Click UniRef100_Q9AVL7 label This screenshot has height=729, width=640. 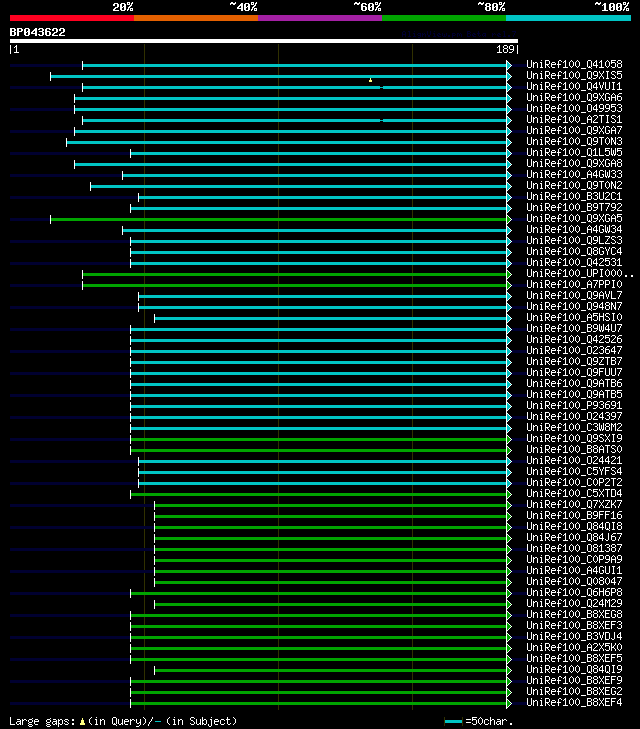click(574, 296)
